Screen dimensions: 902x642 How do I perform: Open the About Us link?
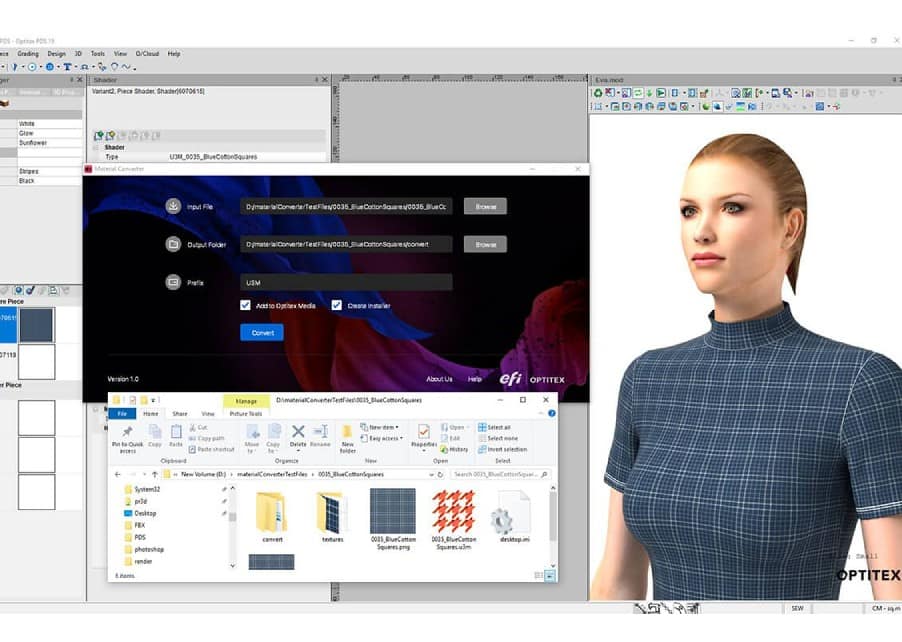coord(439,379)
